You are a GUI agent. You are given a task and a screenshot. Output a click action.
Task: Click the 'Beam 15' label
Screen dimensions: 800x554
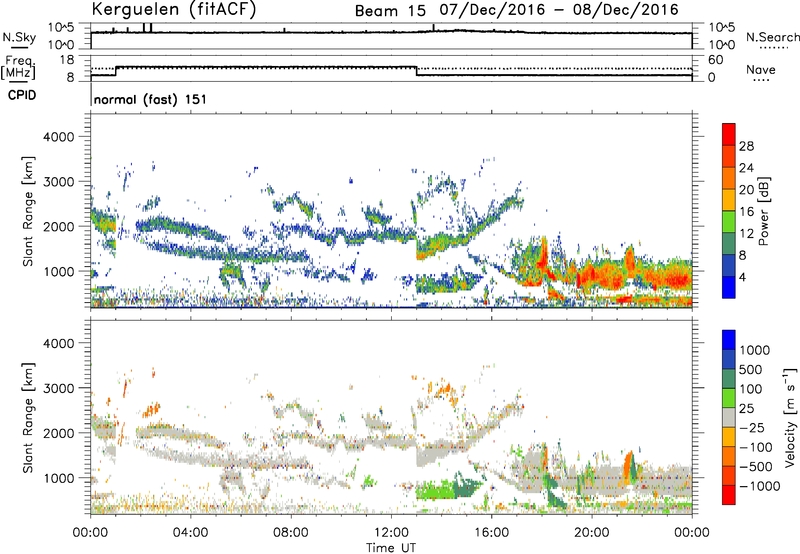(x=390, y=11)
